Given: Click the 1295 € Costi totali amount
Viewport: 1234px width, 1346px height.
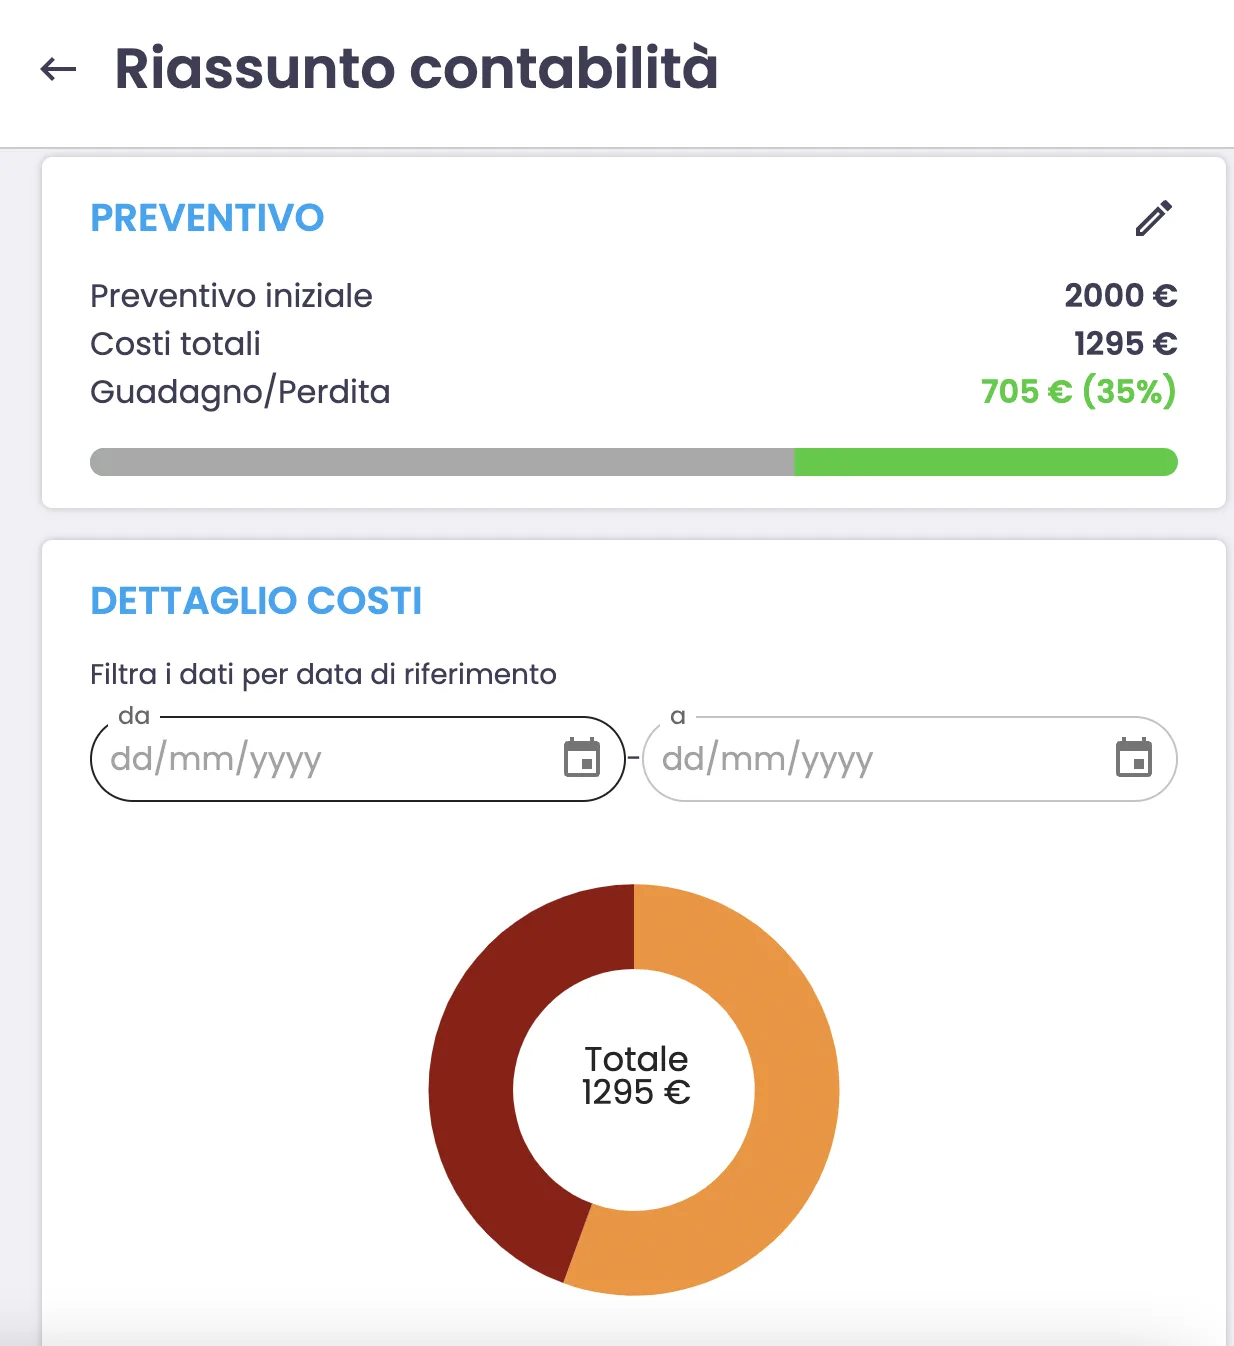Looking at the screenshot, I should pos(1125,343).
